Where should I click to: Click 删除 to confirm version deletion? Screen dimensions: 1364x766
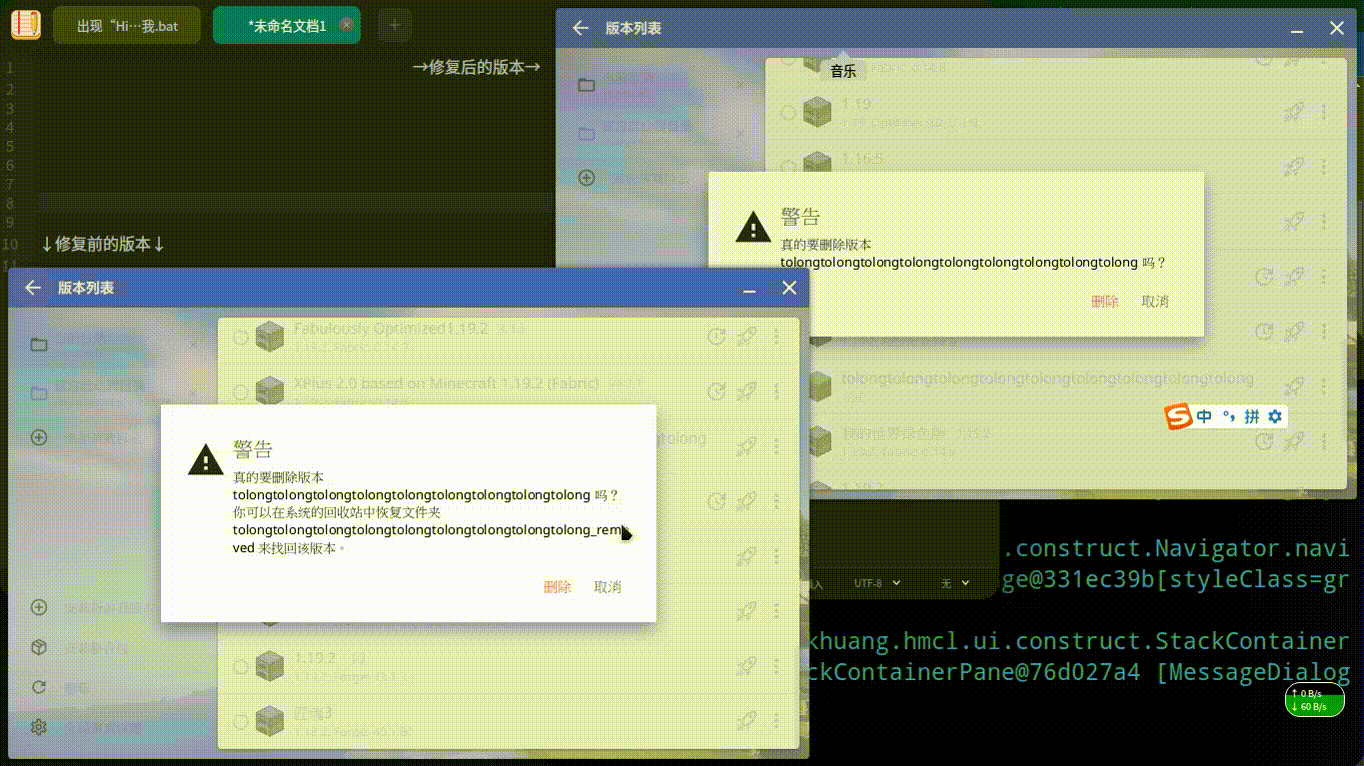tap(557, 587)
